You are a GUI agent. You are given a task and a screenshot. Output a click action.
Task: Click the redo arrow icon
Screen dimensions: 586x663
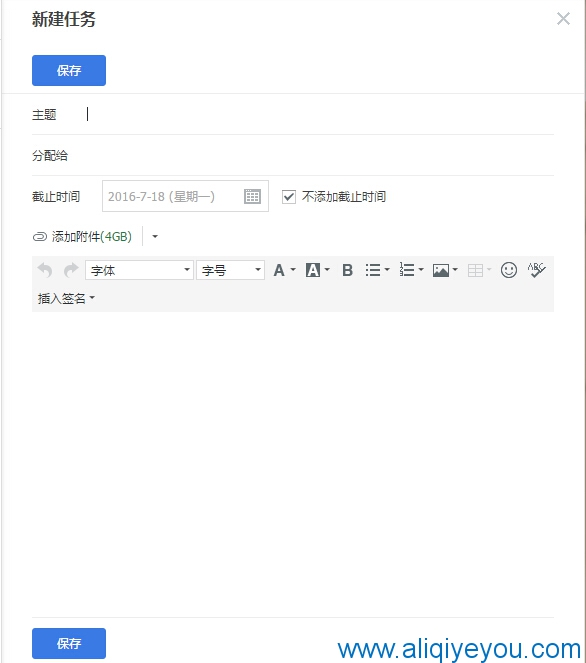[x=71, y=270]
